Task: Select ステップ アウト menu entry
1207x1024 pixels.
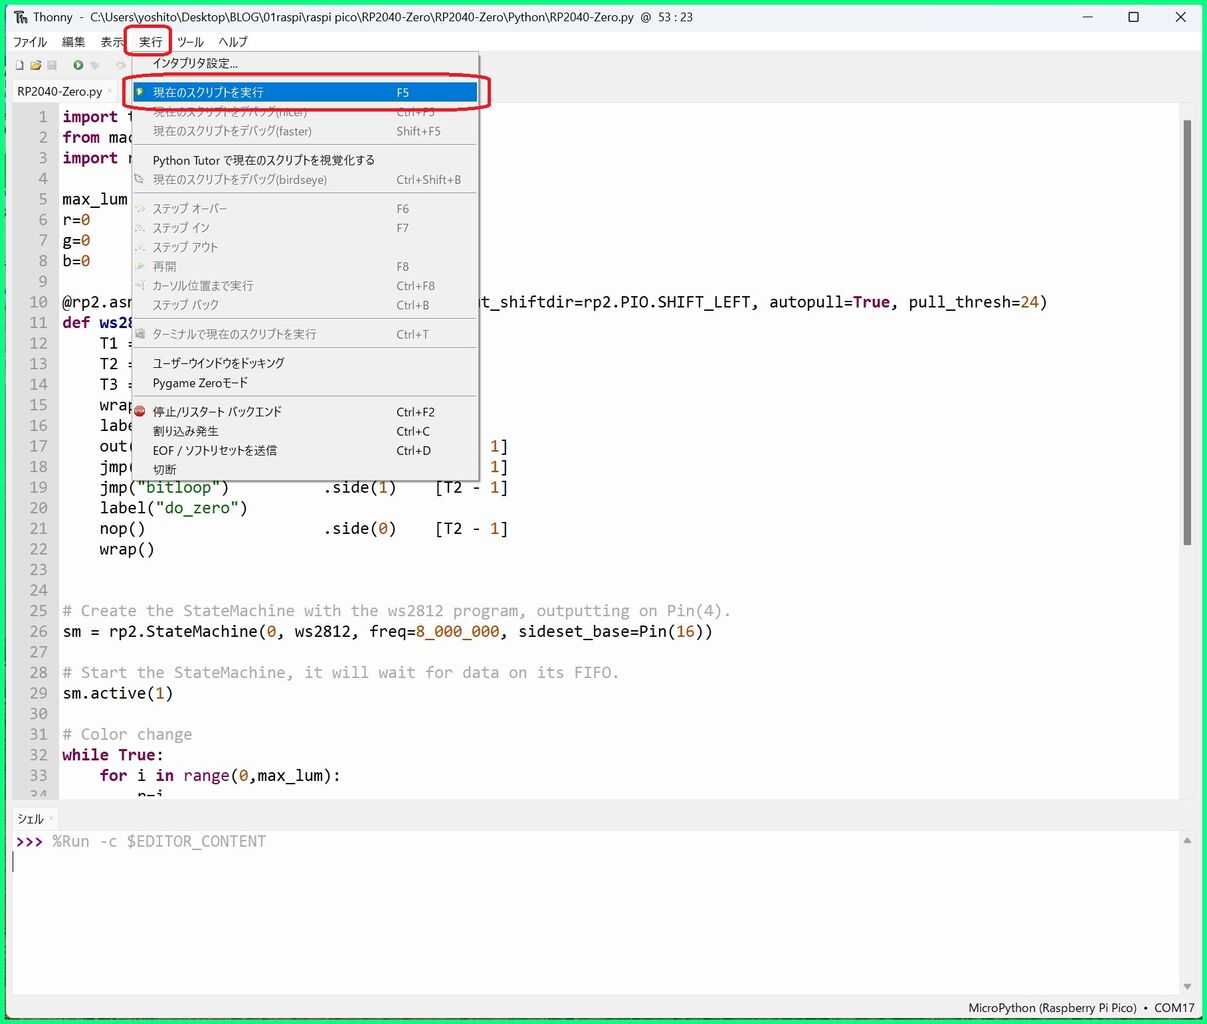Action: click(x=306, y=247)
